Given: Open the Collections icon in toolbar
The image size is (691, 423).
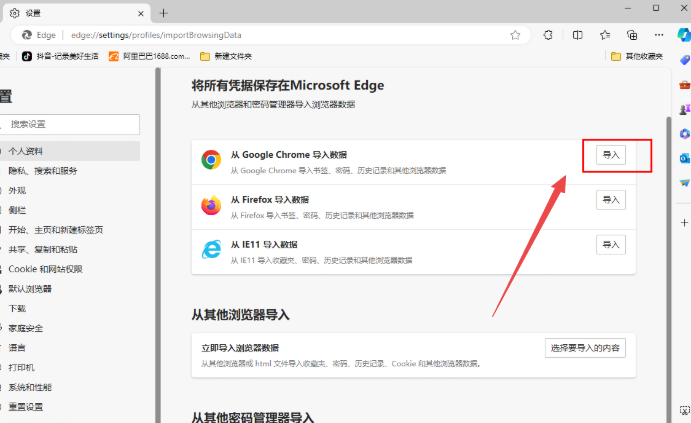Looking at the screenshot, I should [632, 35].
